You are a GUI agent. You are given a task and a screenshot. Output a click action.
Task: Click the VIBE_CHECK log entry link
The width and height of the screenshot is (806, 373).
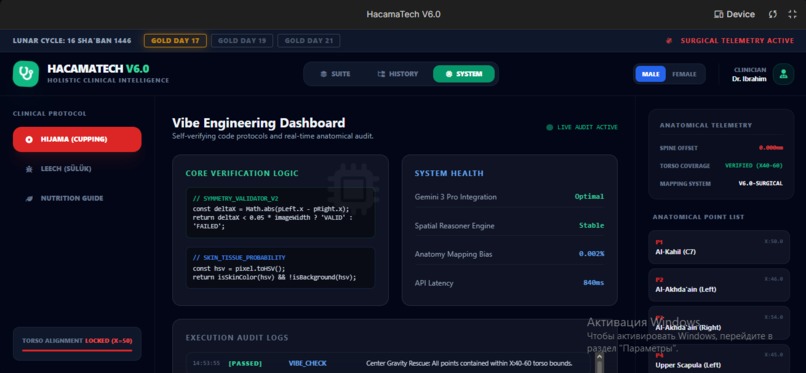click(x=307, y=363)
